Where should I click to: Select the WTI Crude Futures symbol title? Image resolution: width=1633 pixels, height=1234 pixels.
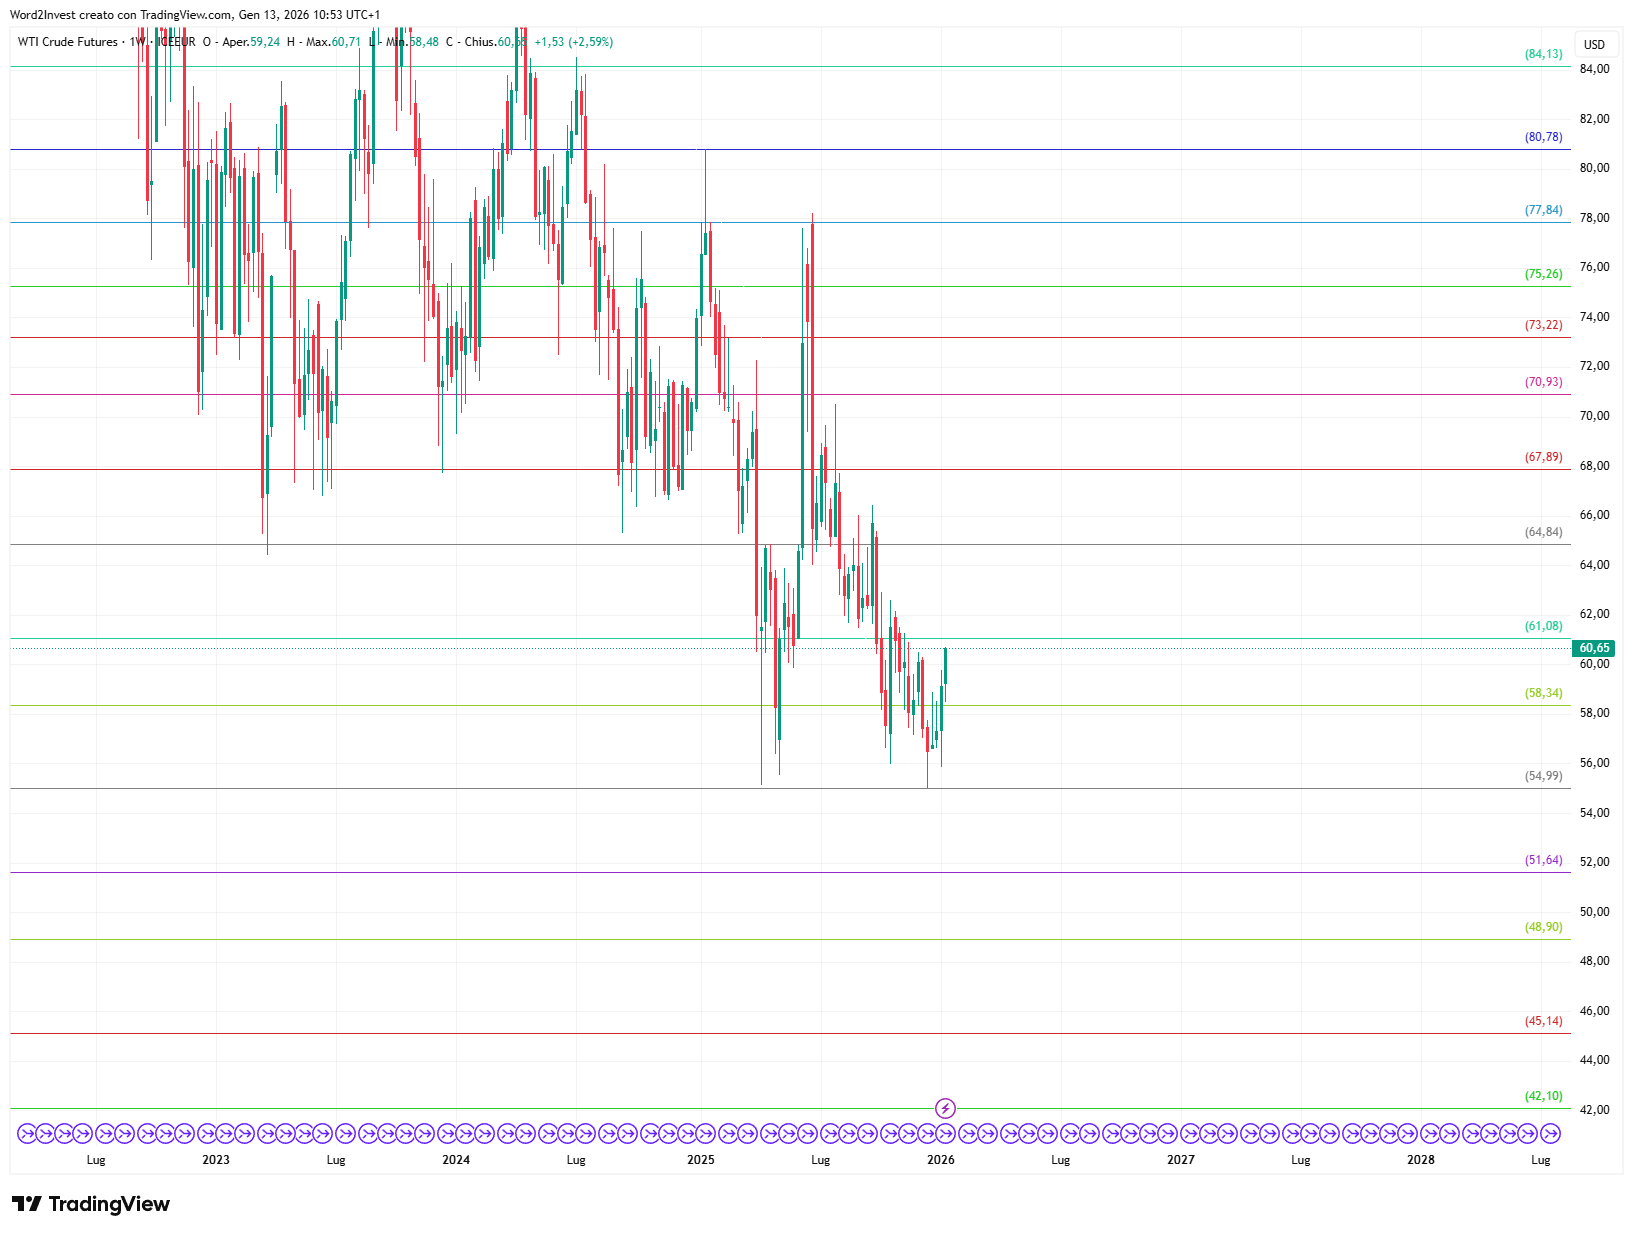point(67,42)
